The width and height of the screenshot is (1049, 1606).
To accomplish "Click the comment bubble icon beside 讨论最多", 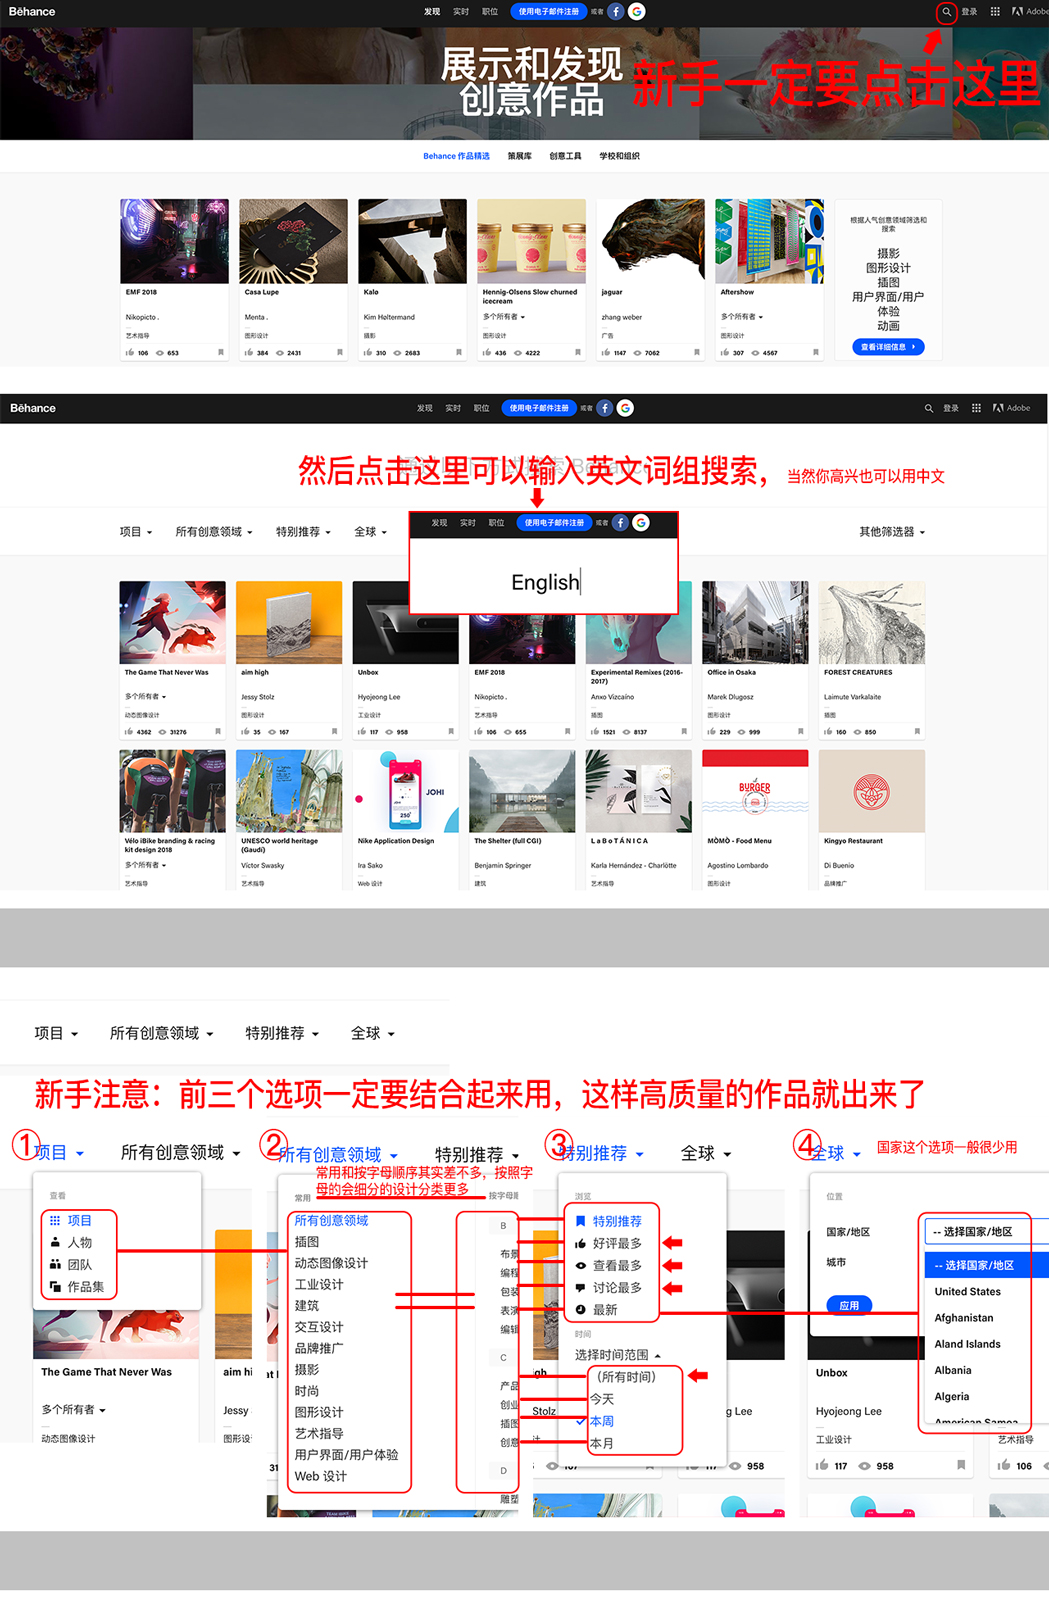I will [x=580, y=1287].
